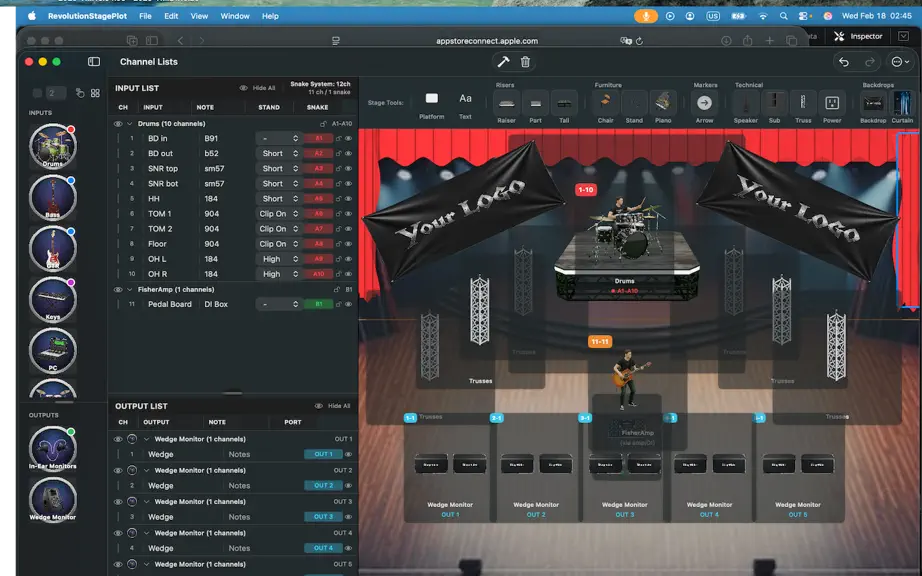Open the RevolutionStagePlot app menu
The width and height of the screenshot is (922, 576).
[88, 16]
